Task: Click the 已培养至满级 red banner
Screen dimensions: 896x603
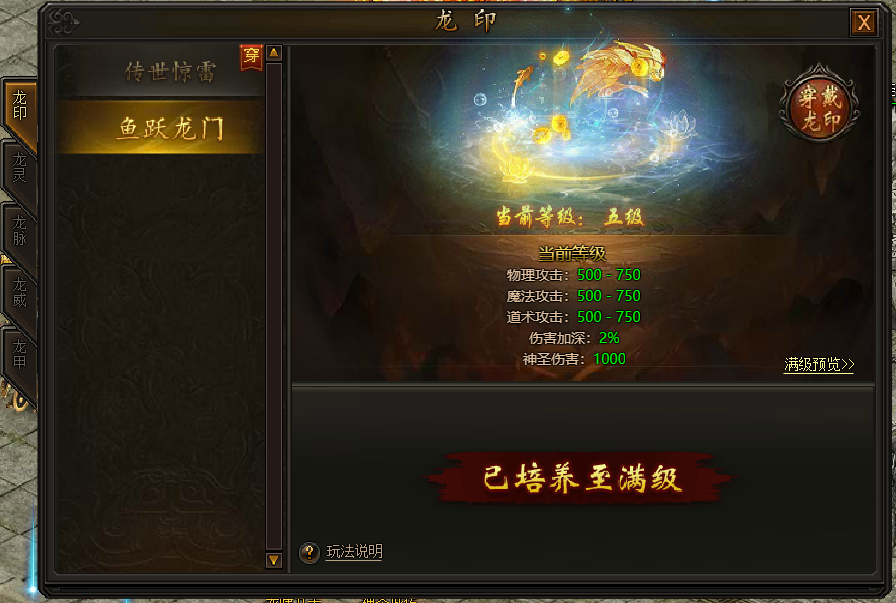Action: point(582,478)
